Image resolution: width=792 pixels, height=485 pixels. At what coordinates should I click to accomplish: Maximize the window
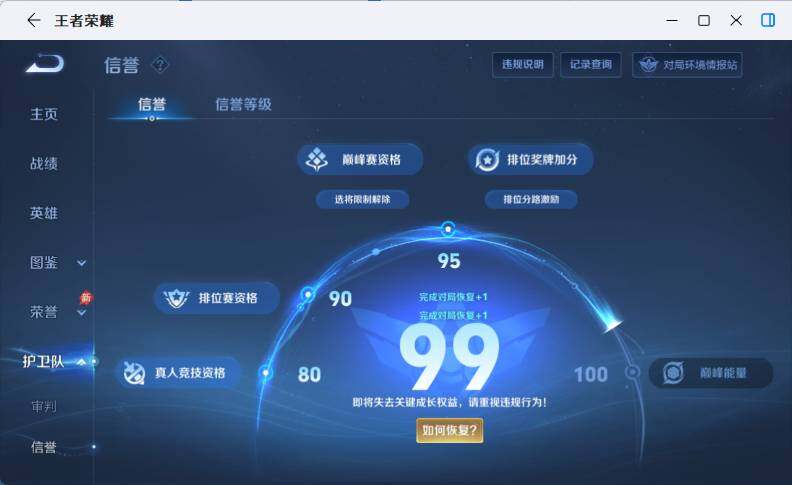[x=704, y=20]
